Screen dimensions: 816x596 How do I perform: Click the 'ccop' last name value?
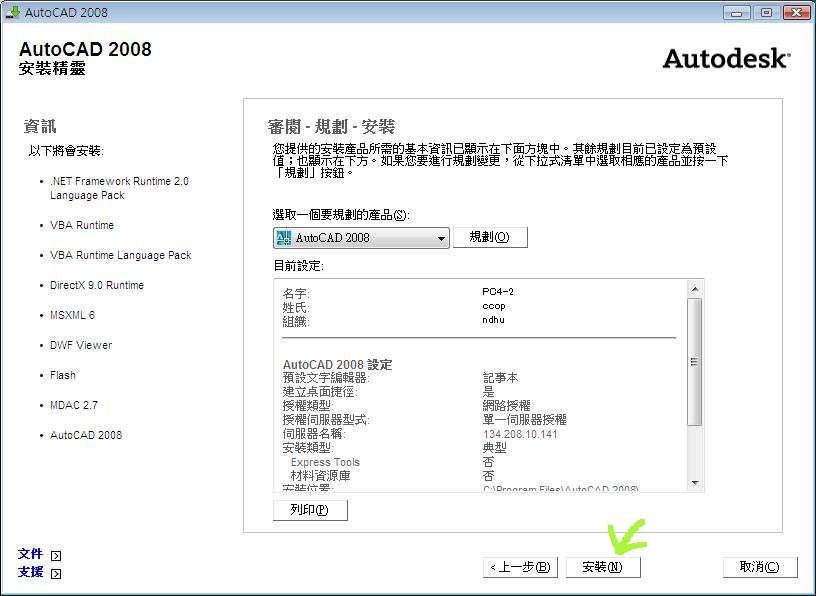click(494, 306)
